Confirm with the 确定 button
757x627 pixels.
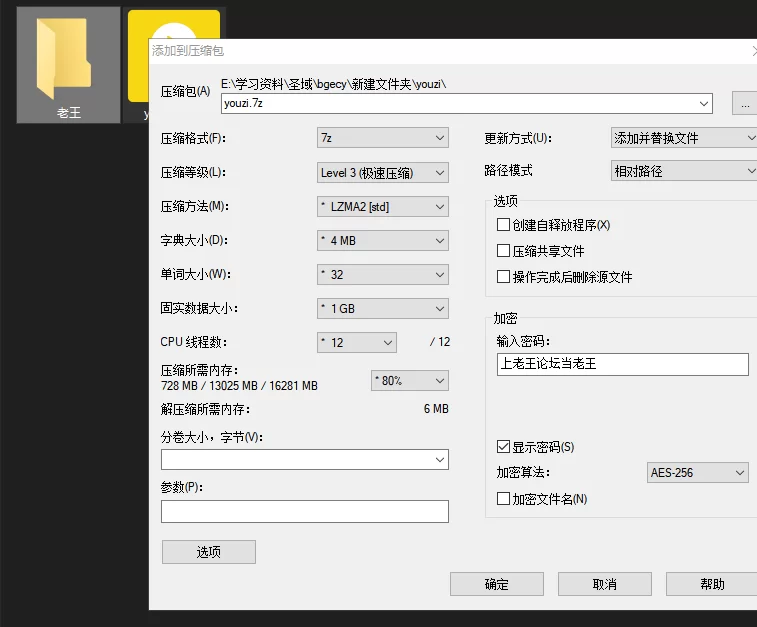tap(497, 584)
